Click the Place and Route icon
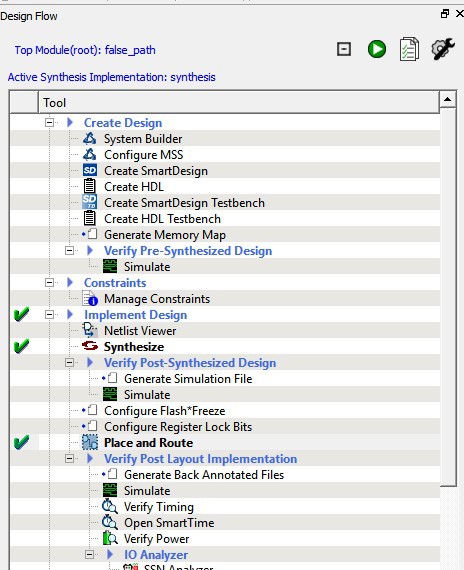This screenshot has width=464, height=570. click(x=89, y=442)
